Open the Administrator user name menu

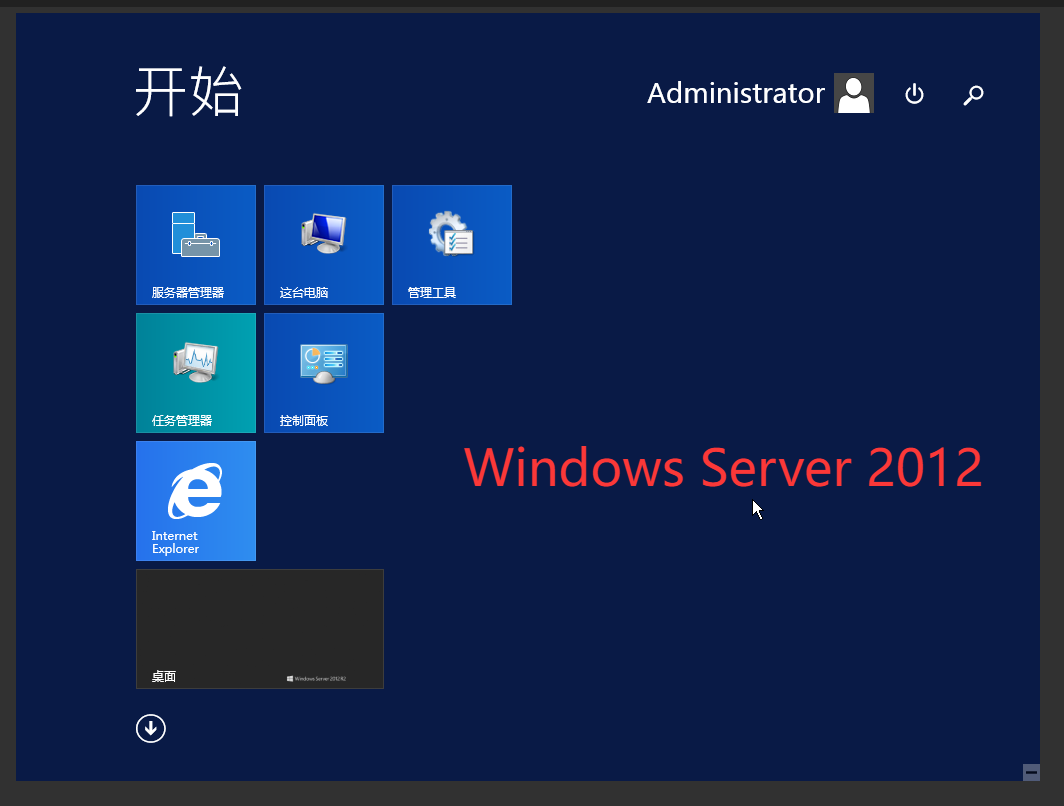pos(736,93)
